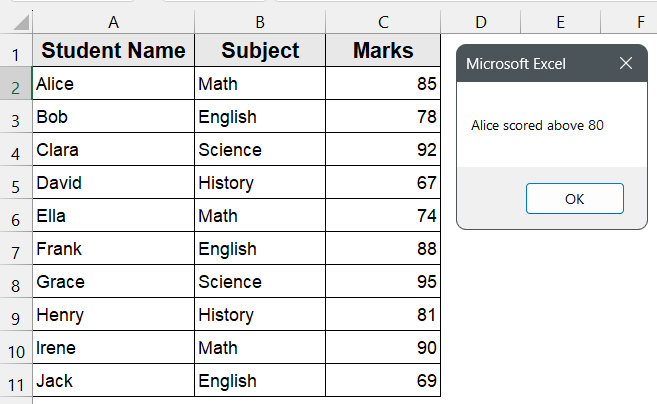The width and height of the screenshot is (657, 404).
Task: Select row 2 header
Action: pyautogui.click(x=16, y=85)
